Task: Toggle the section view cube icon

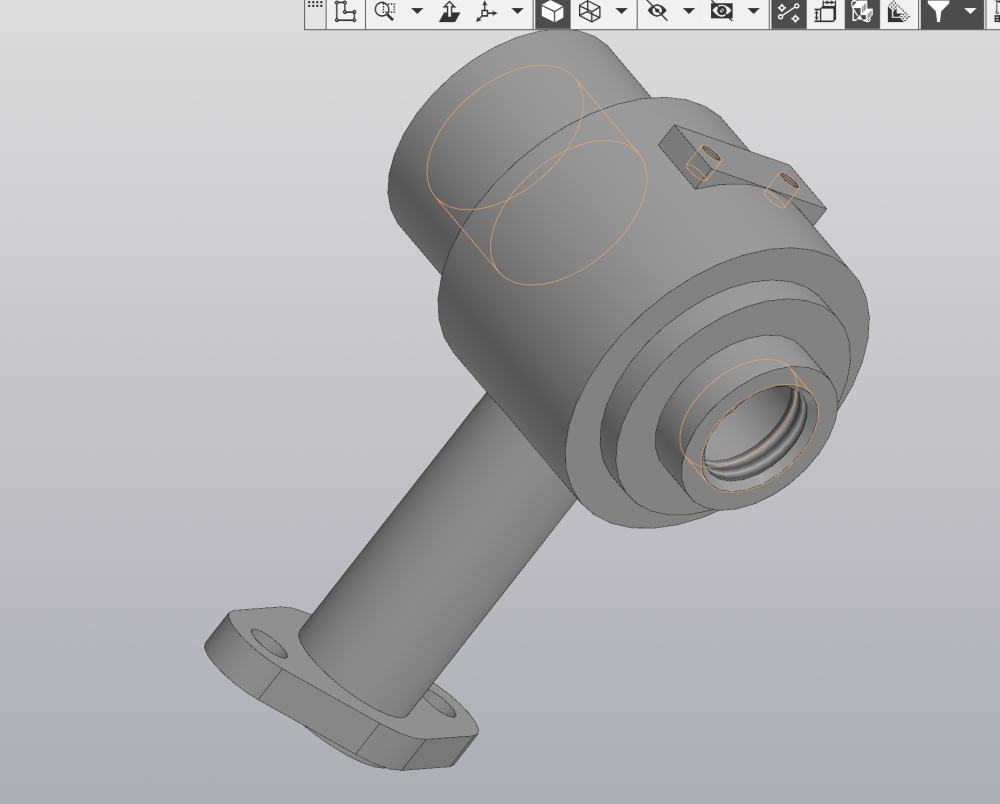Action: pos(862,13)
